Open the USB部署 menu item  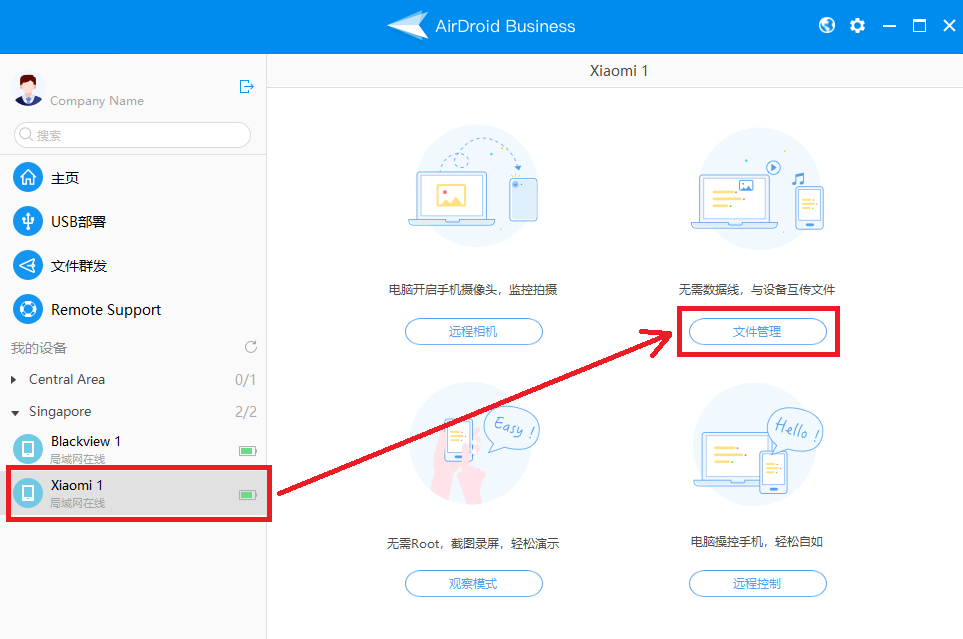(x=78, y=222)
